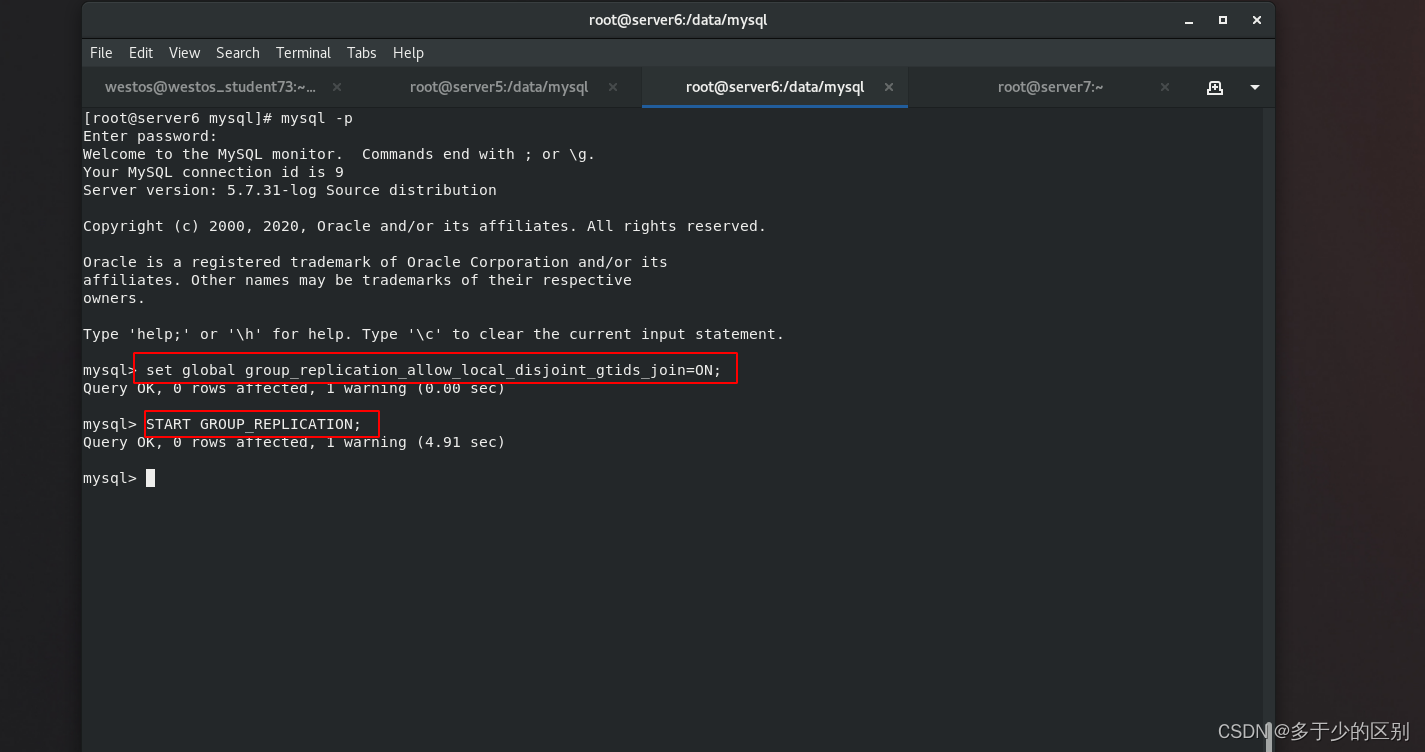Close the root@server5 tab
Screen dimensions: 1425x752
[x=613, y=87]
